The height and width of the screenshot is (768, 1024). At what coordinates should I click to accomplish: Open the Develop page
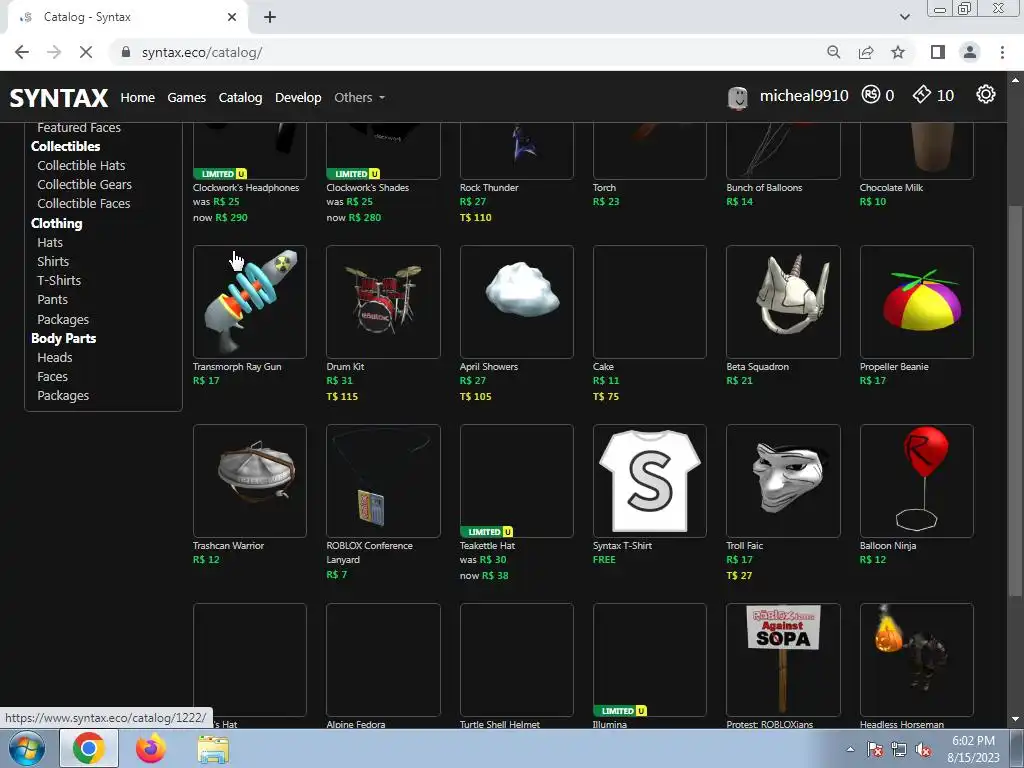click(x=298, y=97)
